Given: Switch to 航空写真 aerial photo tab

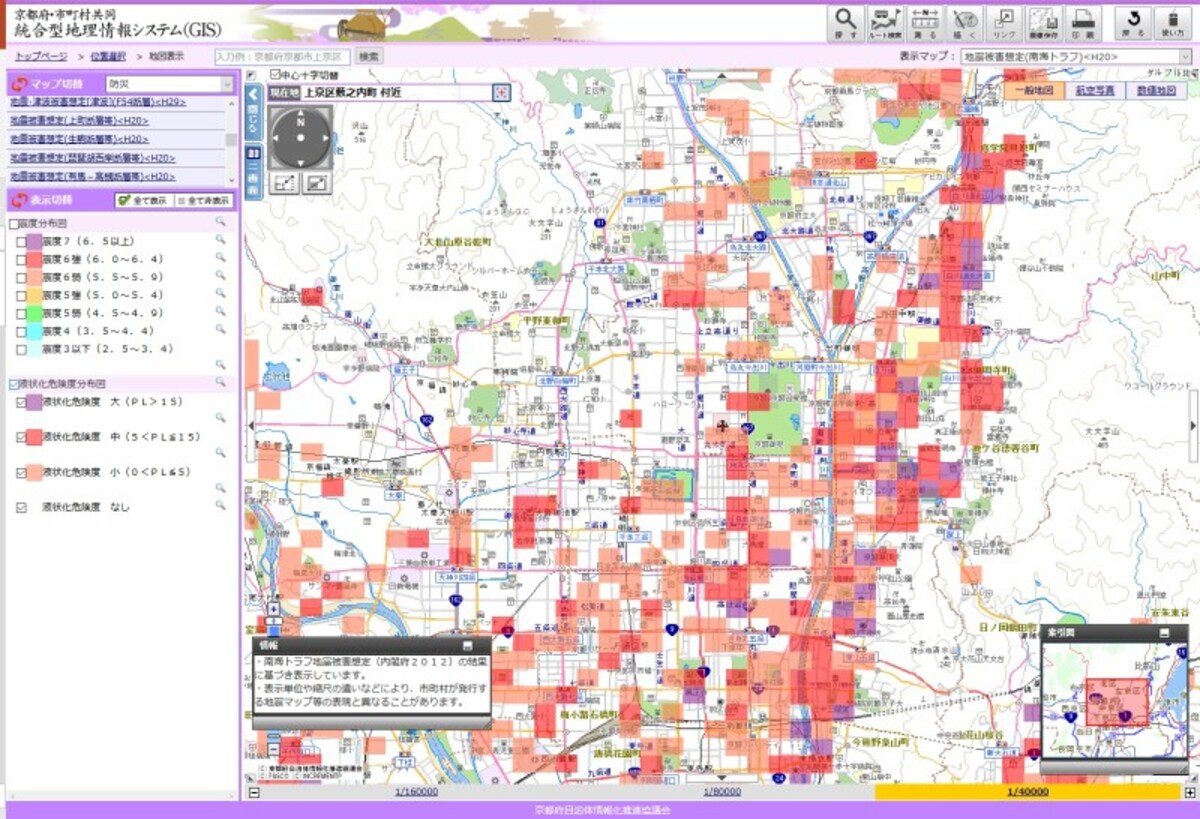Looking at the screenshot, I should coord(1097,90).
